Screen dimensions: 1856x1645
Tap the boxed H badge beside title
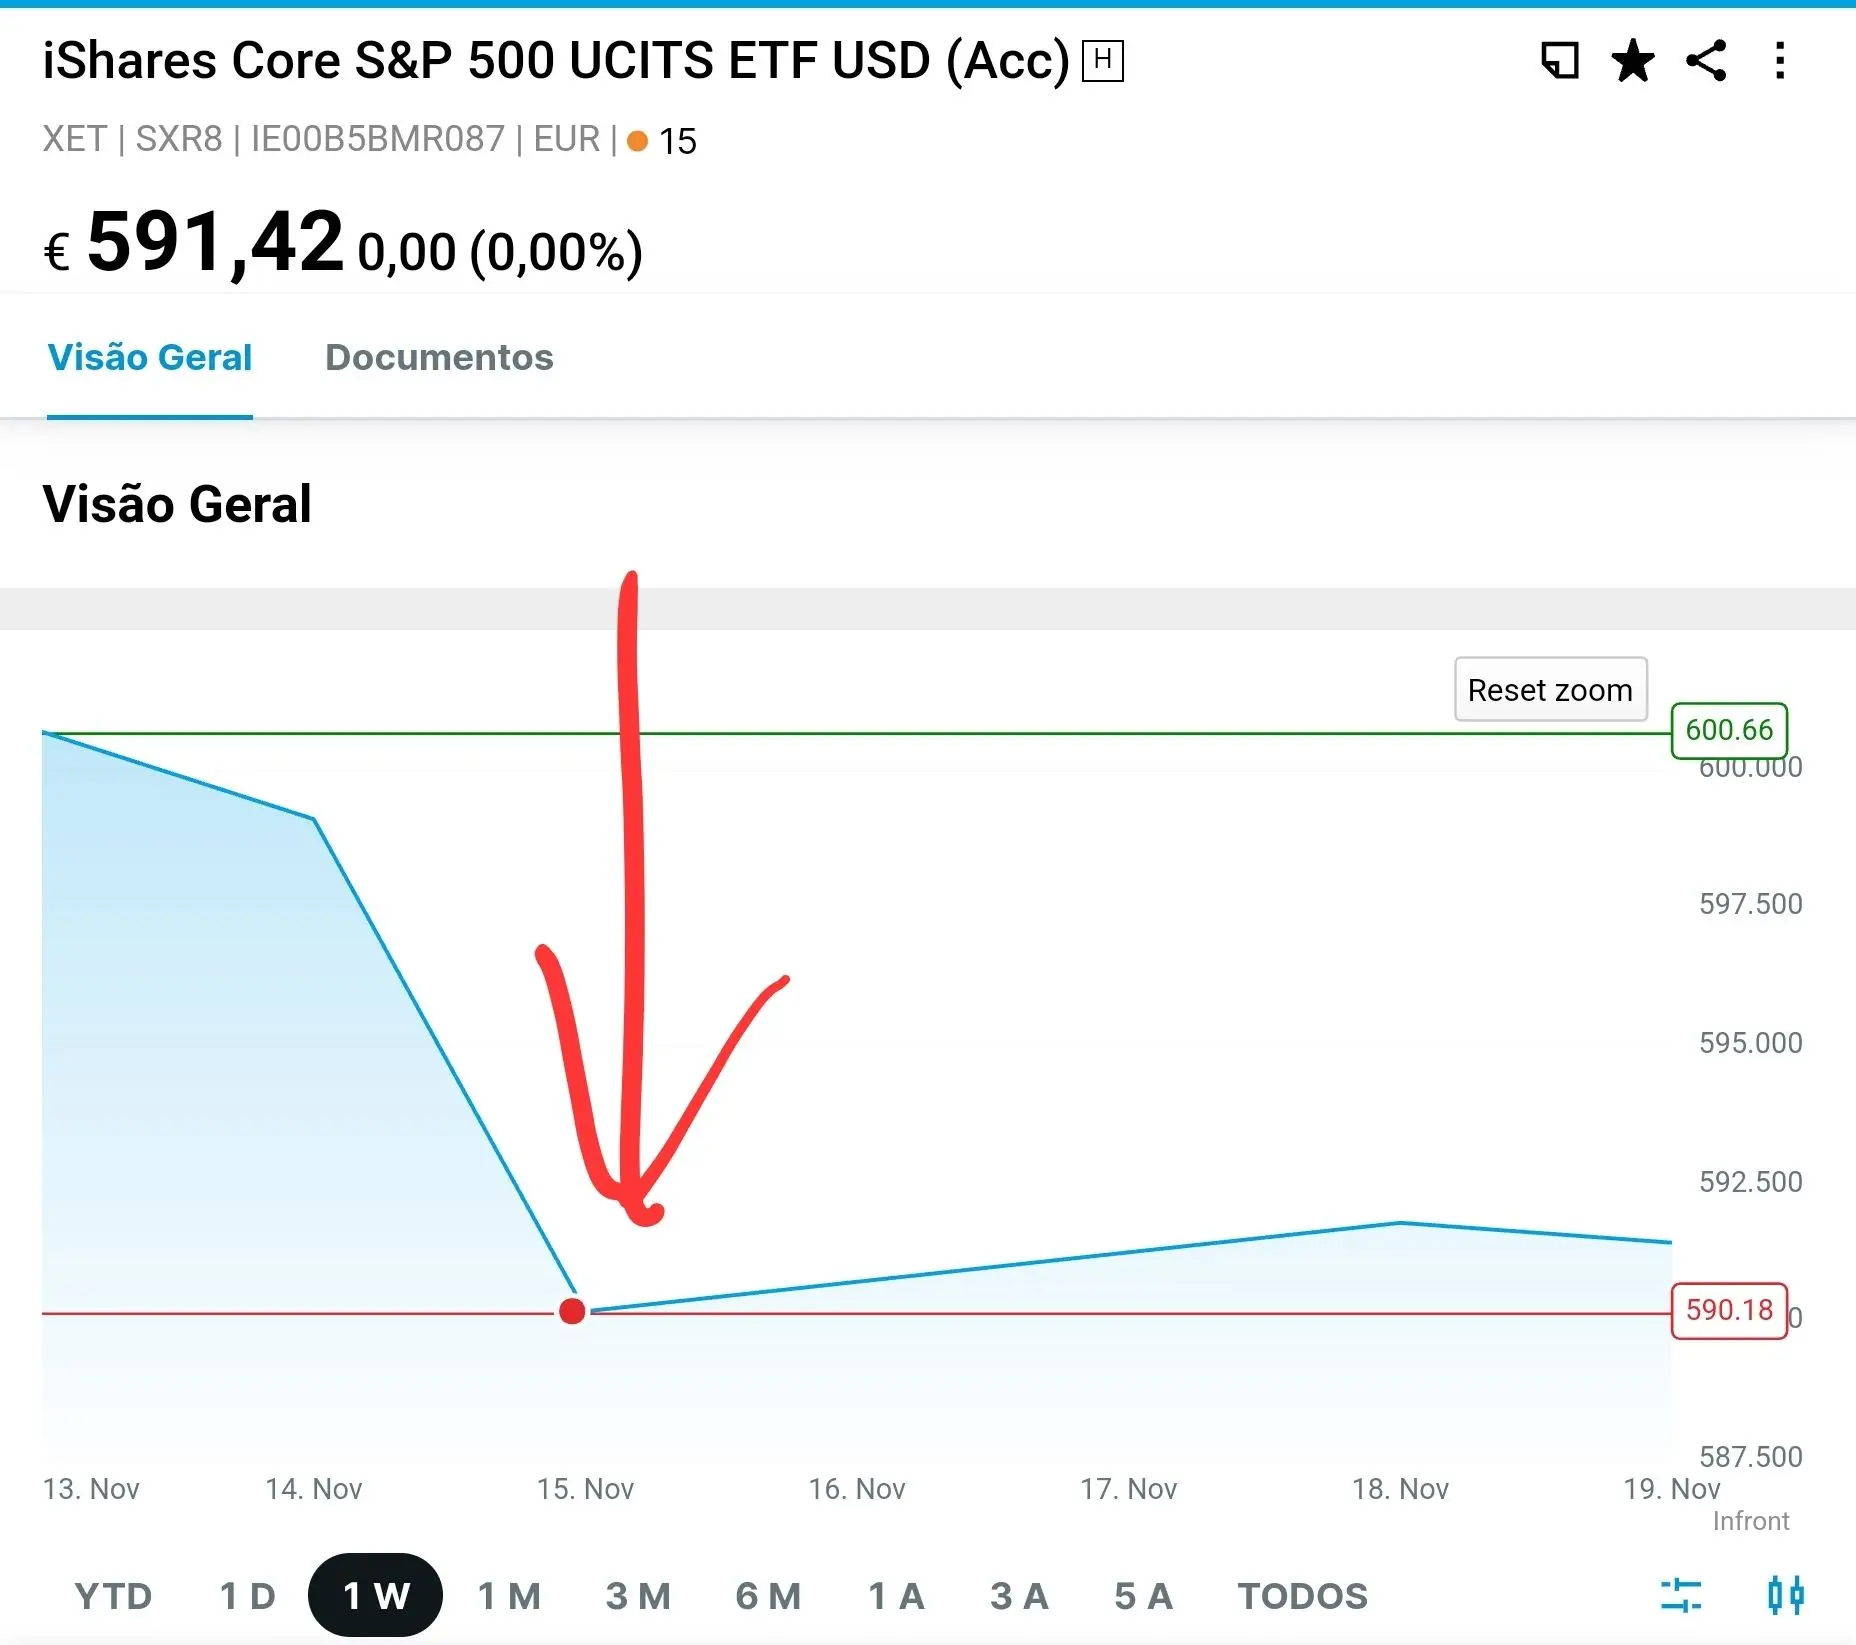point(1103,61)
